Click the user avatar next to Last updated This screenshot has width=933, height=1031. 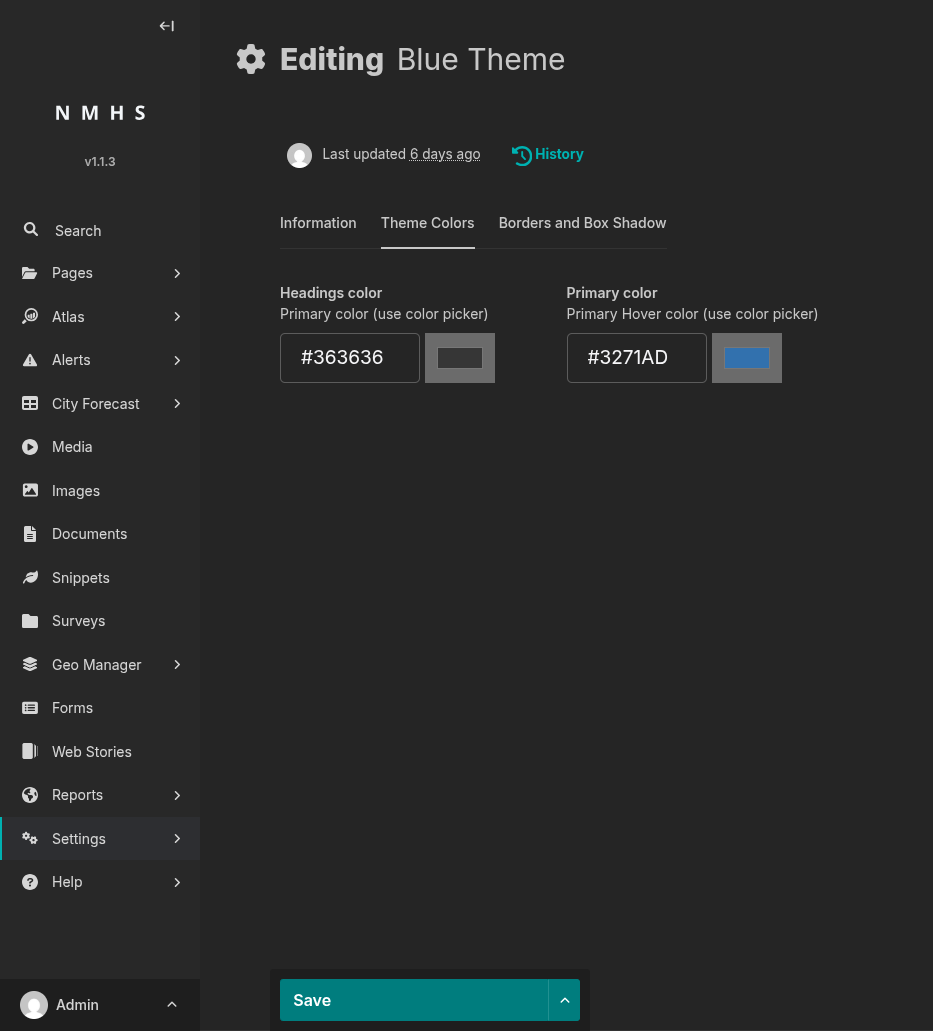299,155
